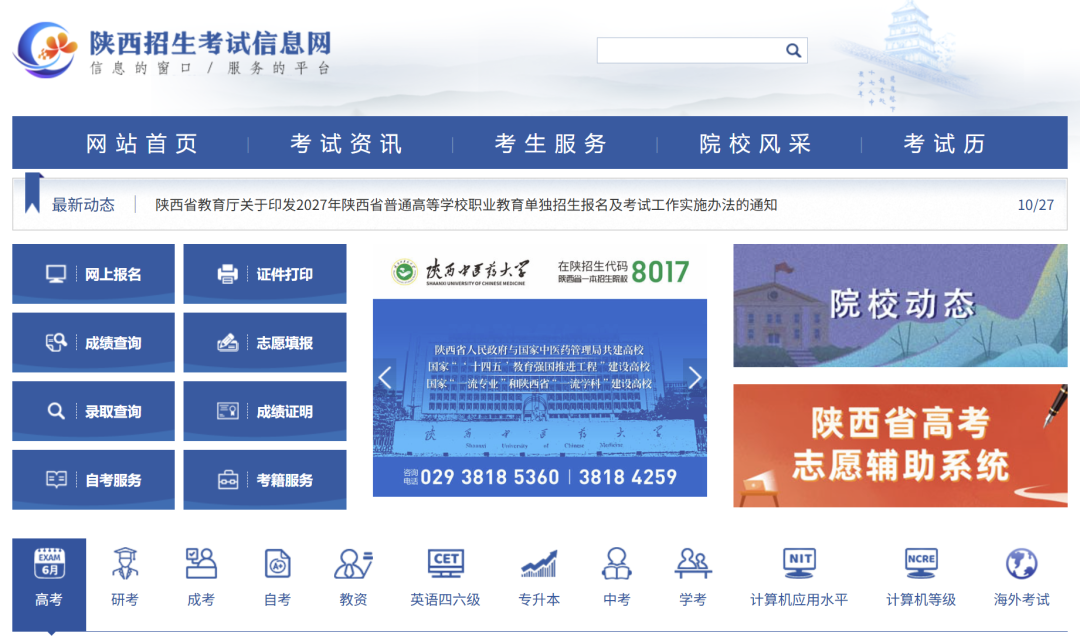This screenshot has width=1080, height=644.
Task: Open the 院校动态 banner
Action: [900, 305]
